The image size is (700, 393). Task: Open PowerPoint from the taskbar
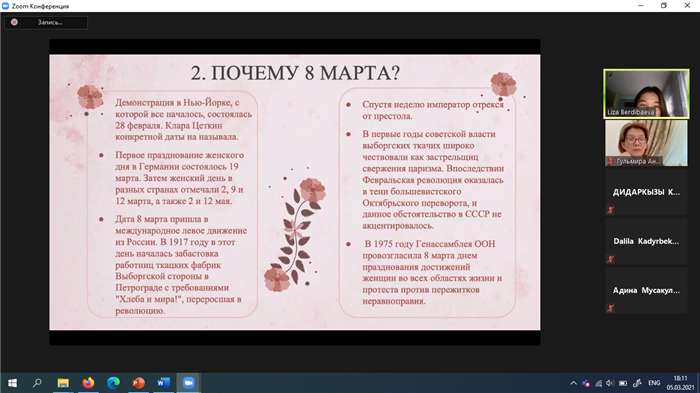click(138, 383)
